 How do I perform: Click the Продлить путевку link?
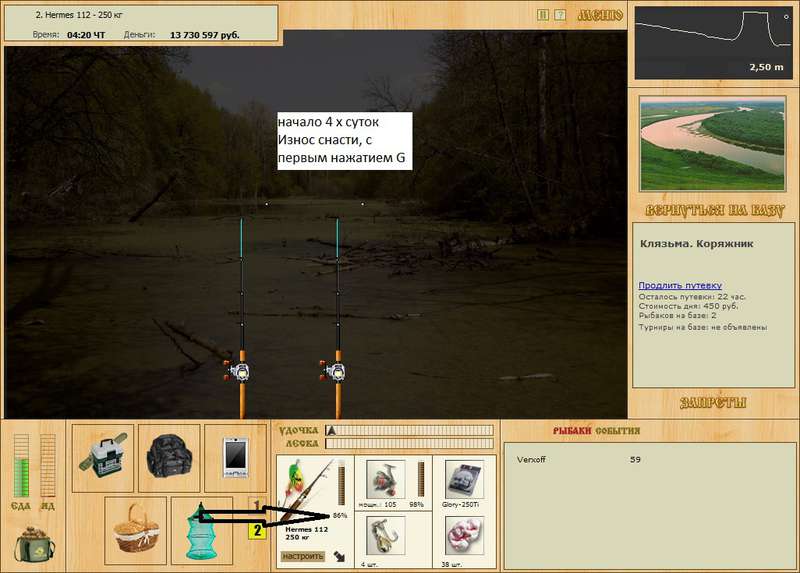click(x=680, y=285)
